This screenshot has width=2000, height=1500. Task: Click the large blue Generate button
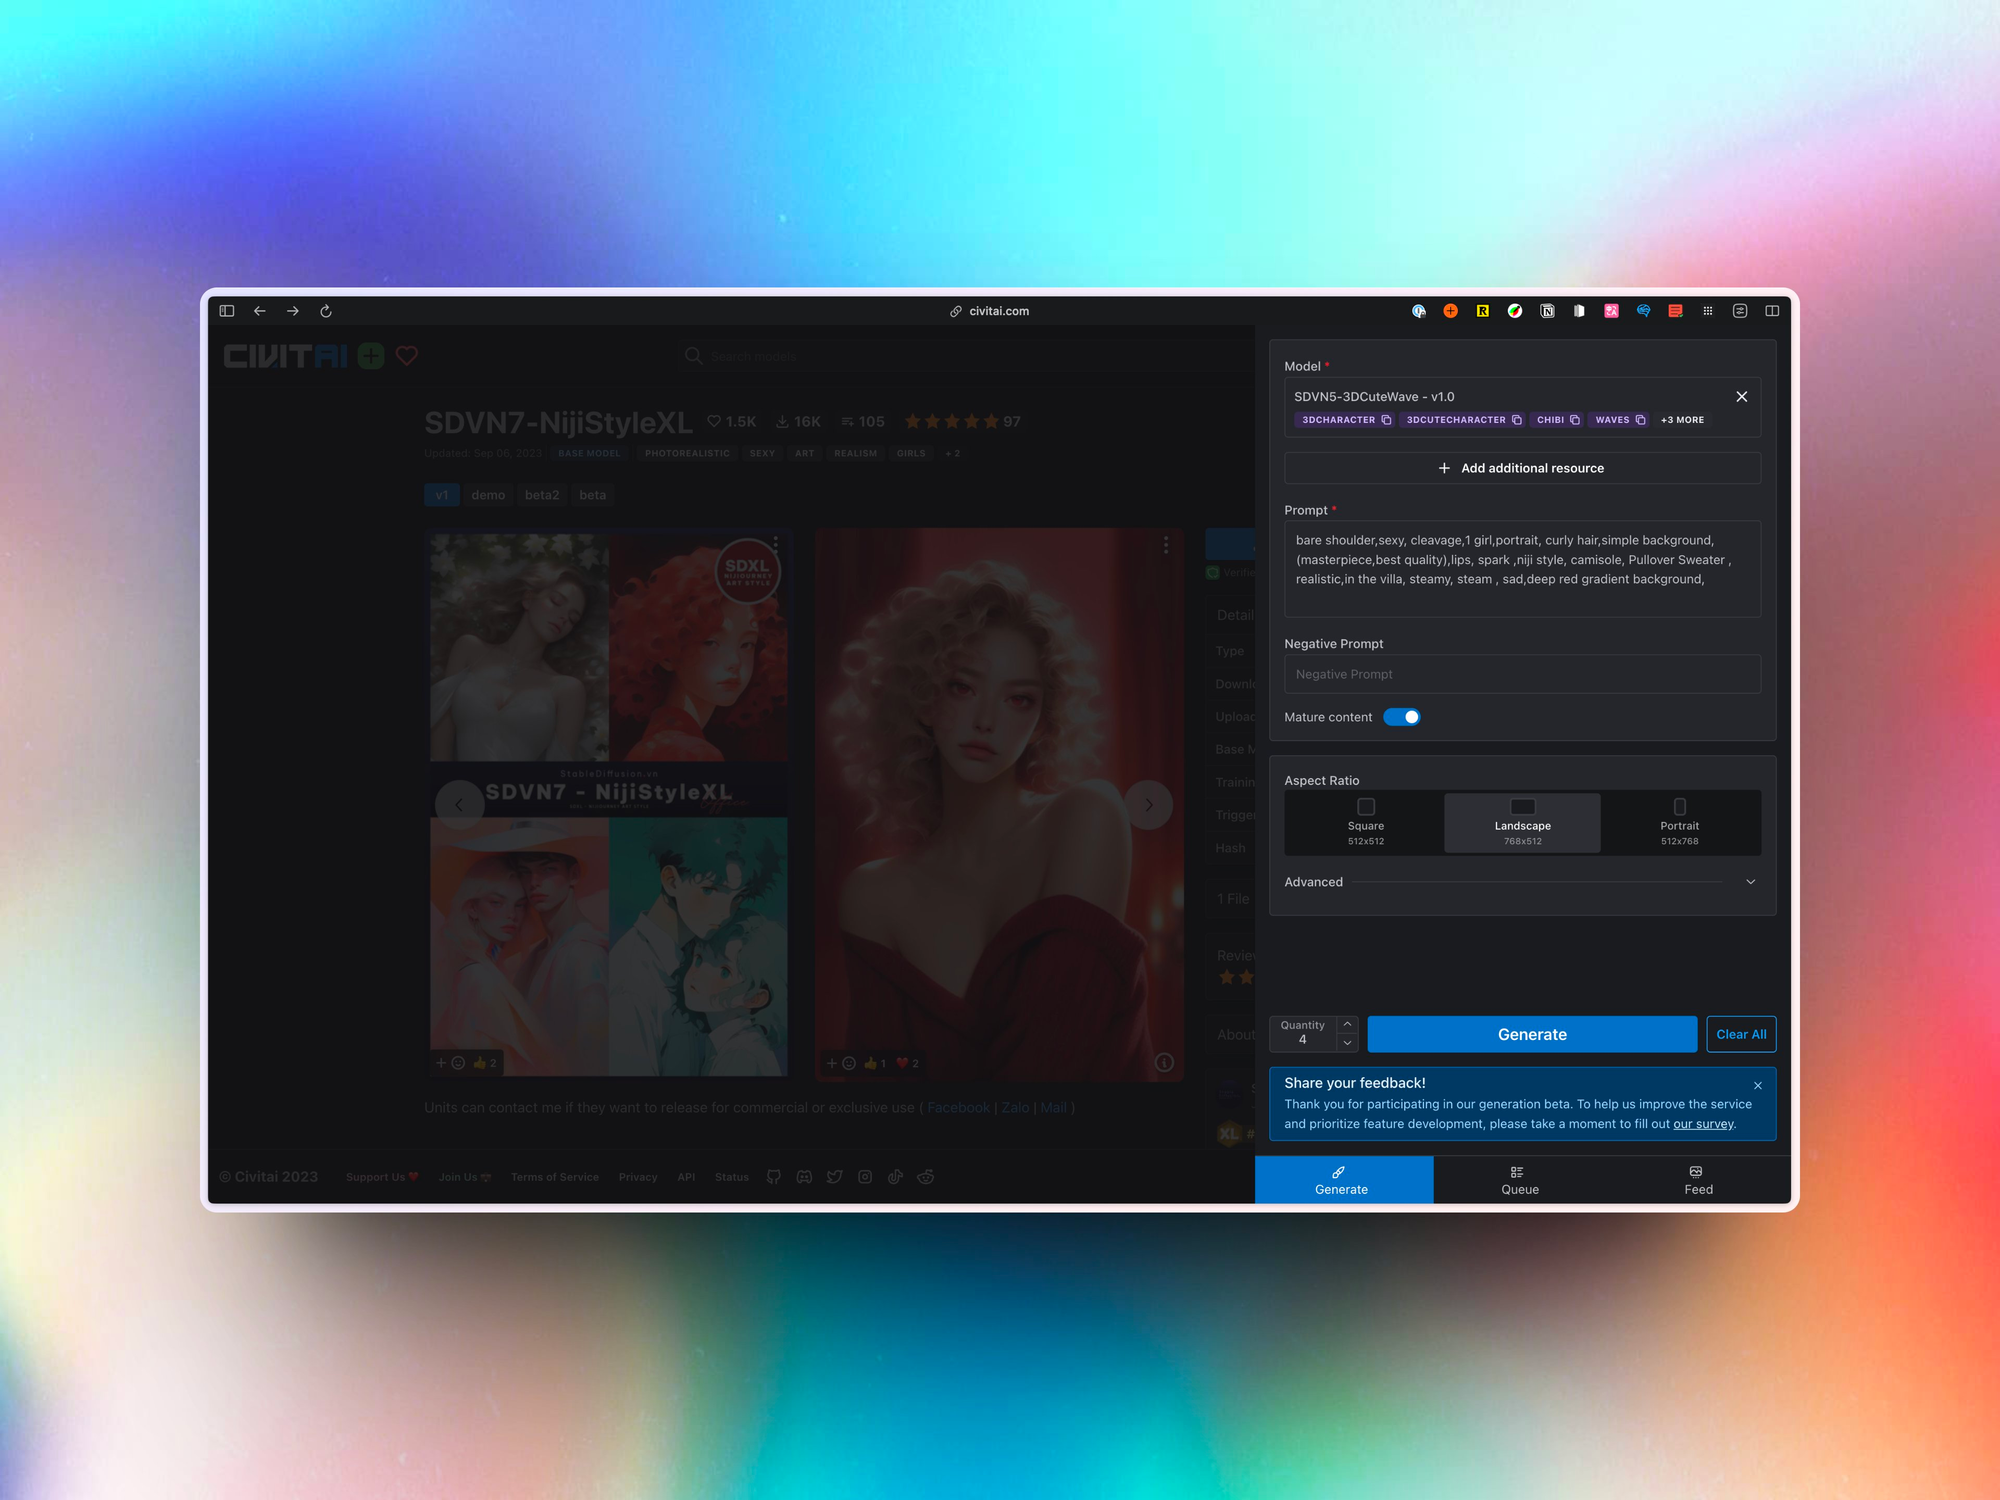click(1532, 1034)
